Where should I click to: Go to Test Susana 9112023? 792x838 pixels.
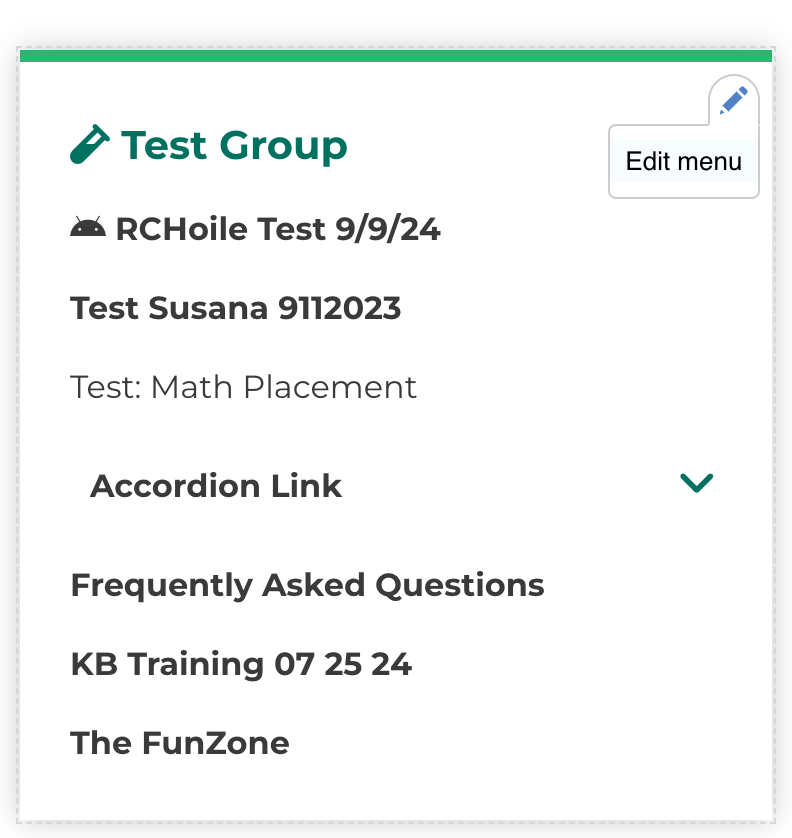(x=236, y=308)
